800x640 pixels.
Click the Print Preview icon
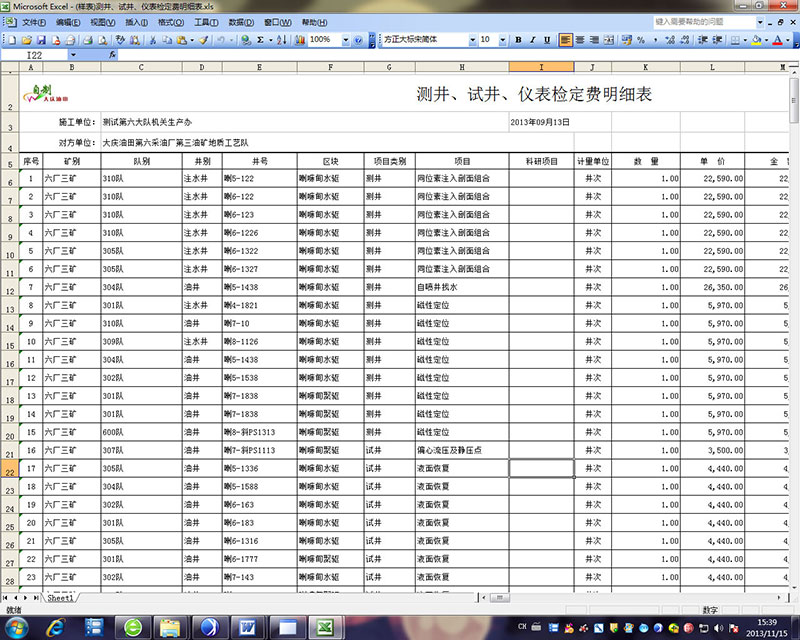tap(102, 39)
